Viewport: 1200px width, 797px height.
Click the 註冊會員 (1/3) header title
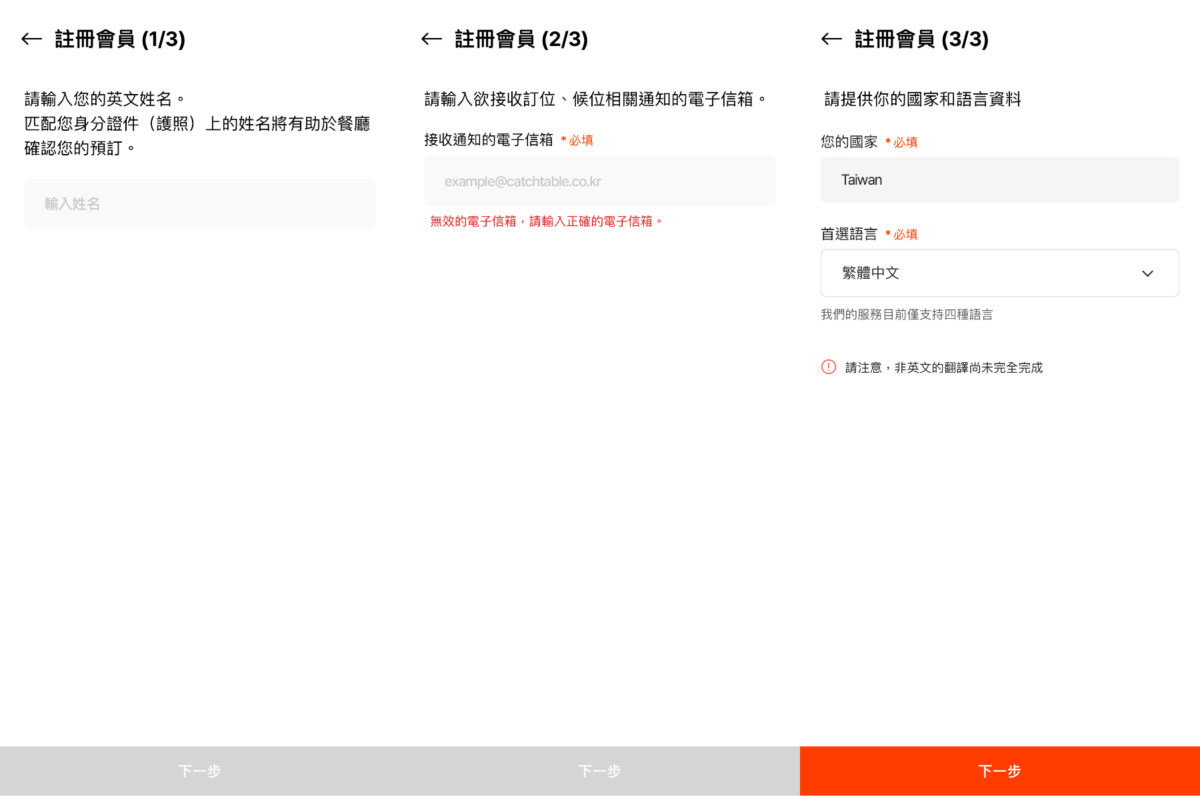coord(120,39)
